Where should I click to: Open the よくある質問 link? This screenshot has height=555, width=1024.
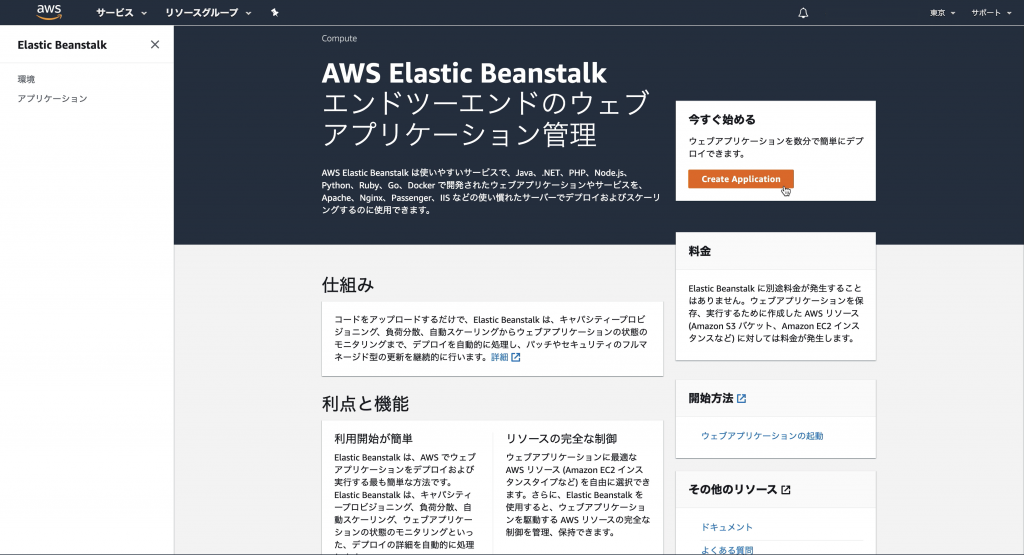pos(727,550)
